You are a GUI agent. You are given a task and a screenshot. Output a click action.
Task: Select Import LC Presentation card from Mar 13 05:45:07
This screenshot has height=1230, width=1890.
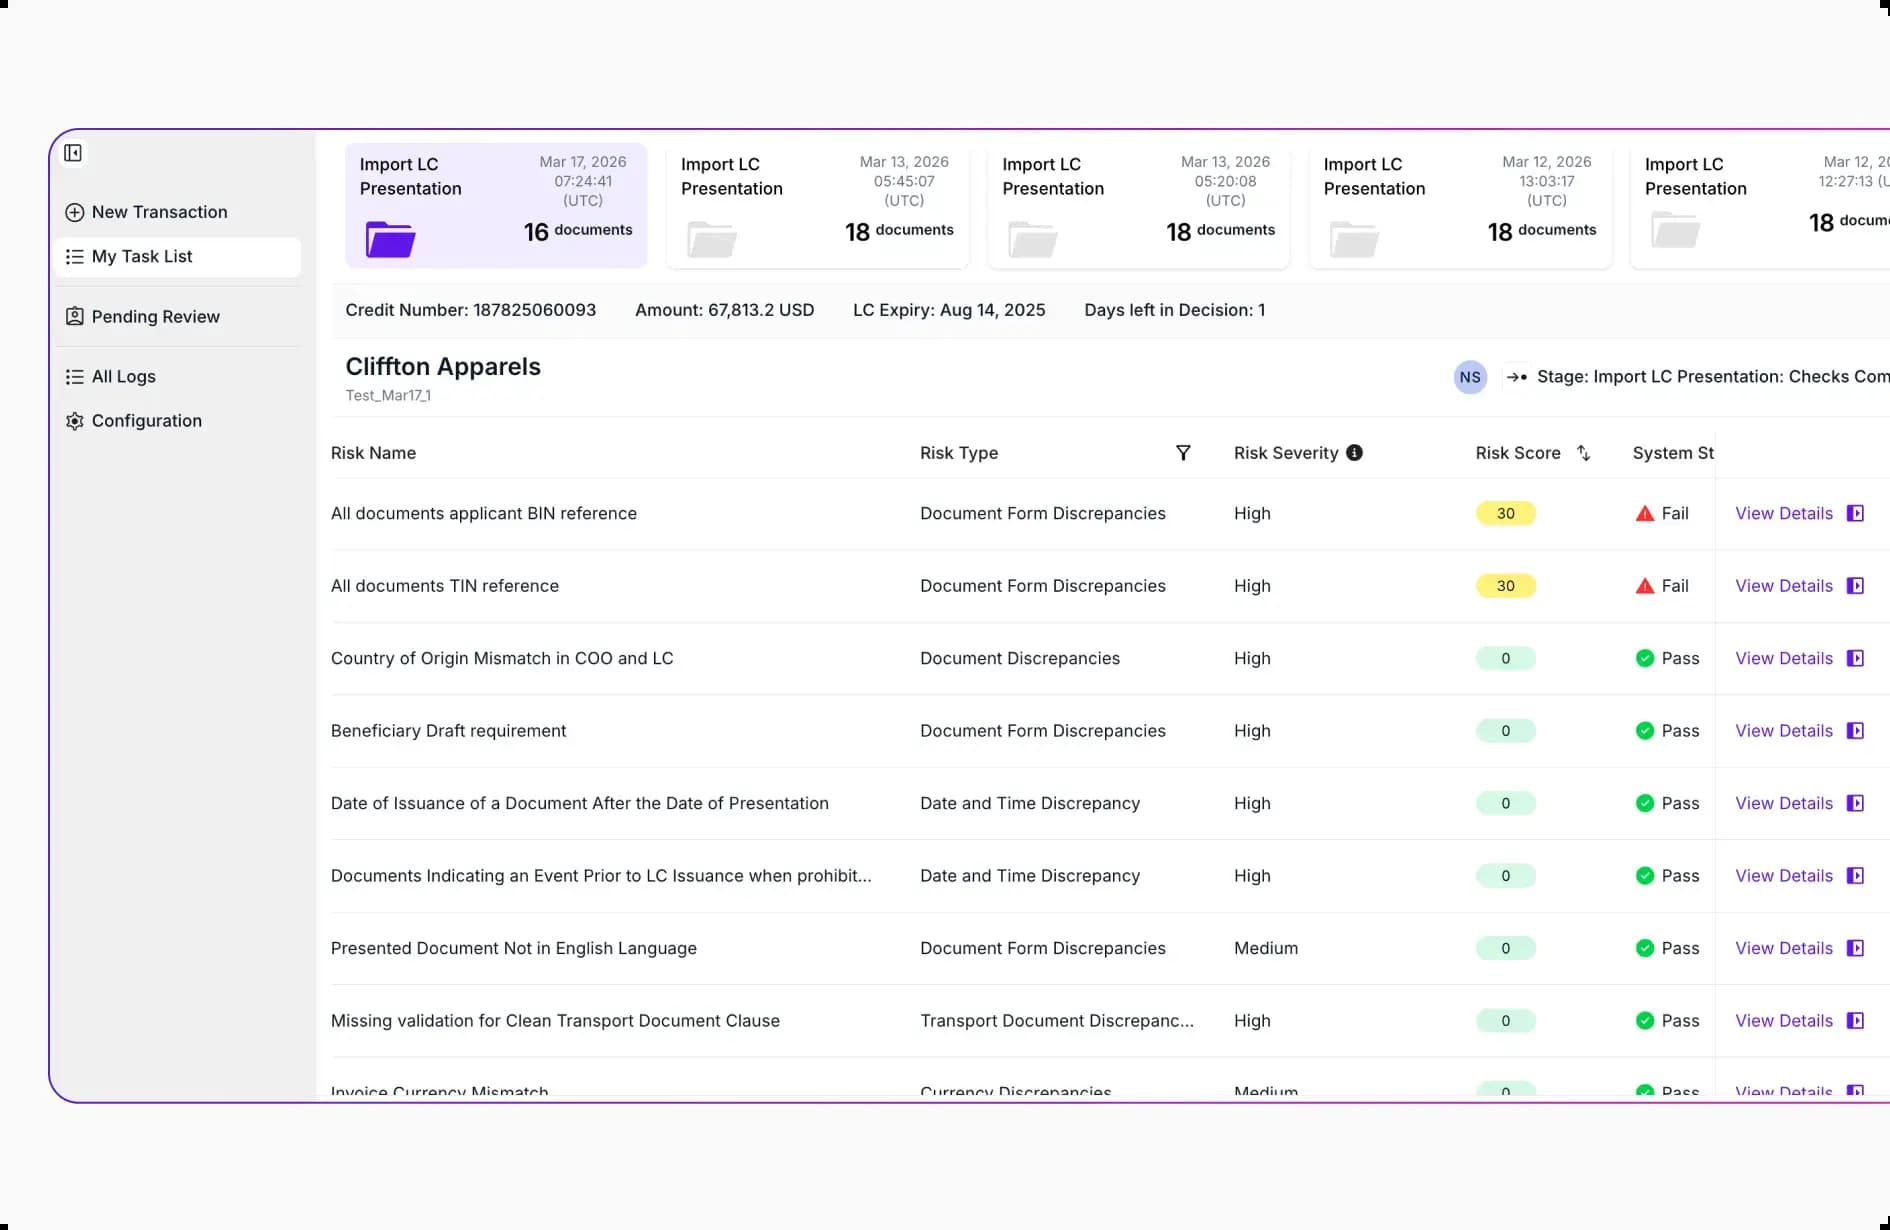(817, 205)
